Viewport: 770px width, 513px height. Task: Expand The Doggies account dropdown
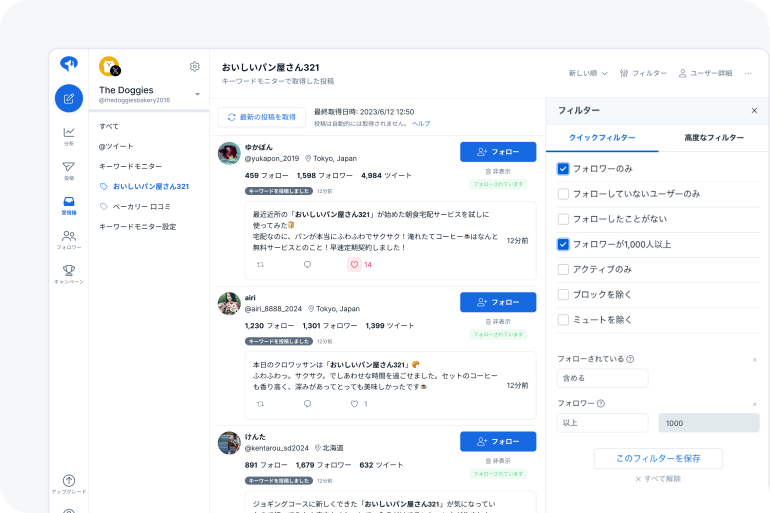coord(197,94)
